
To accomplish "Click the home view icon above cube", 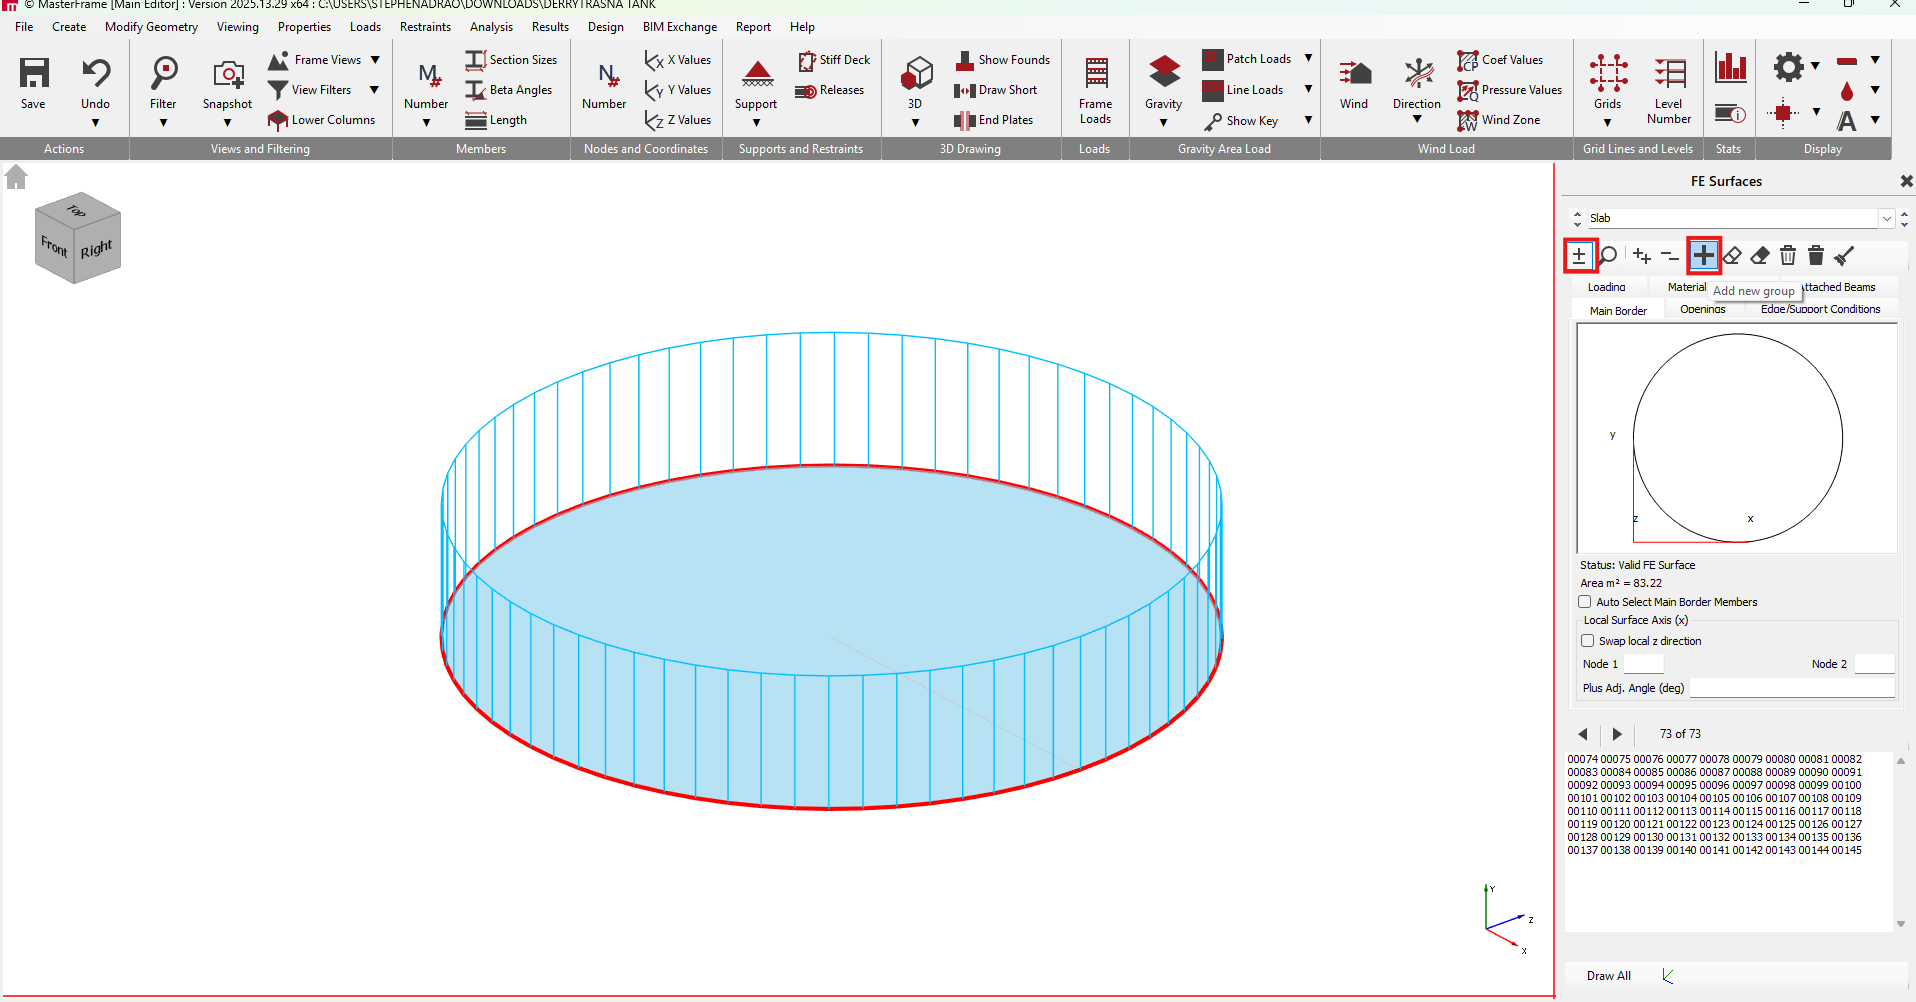I will tap(16, 178).
